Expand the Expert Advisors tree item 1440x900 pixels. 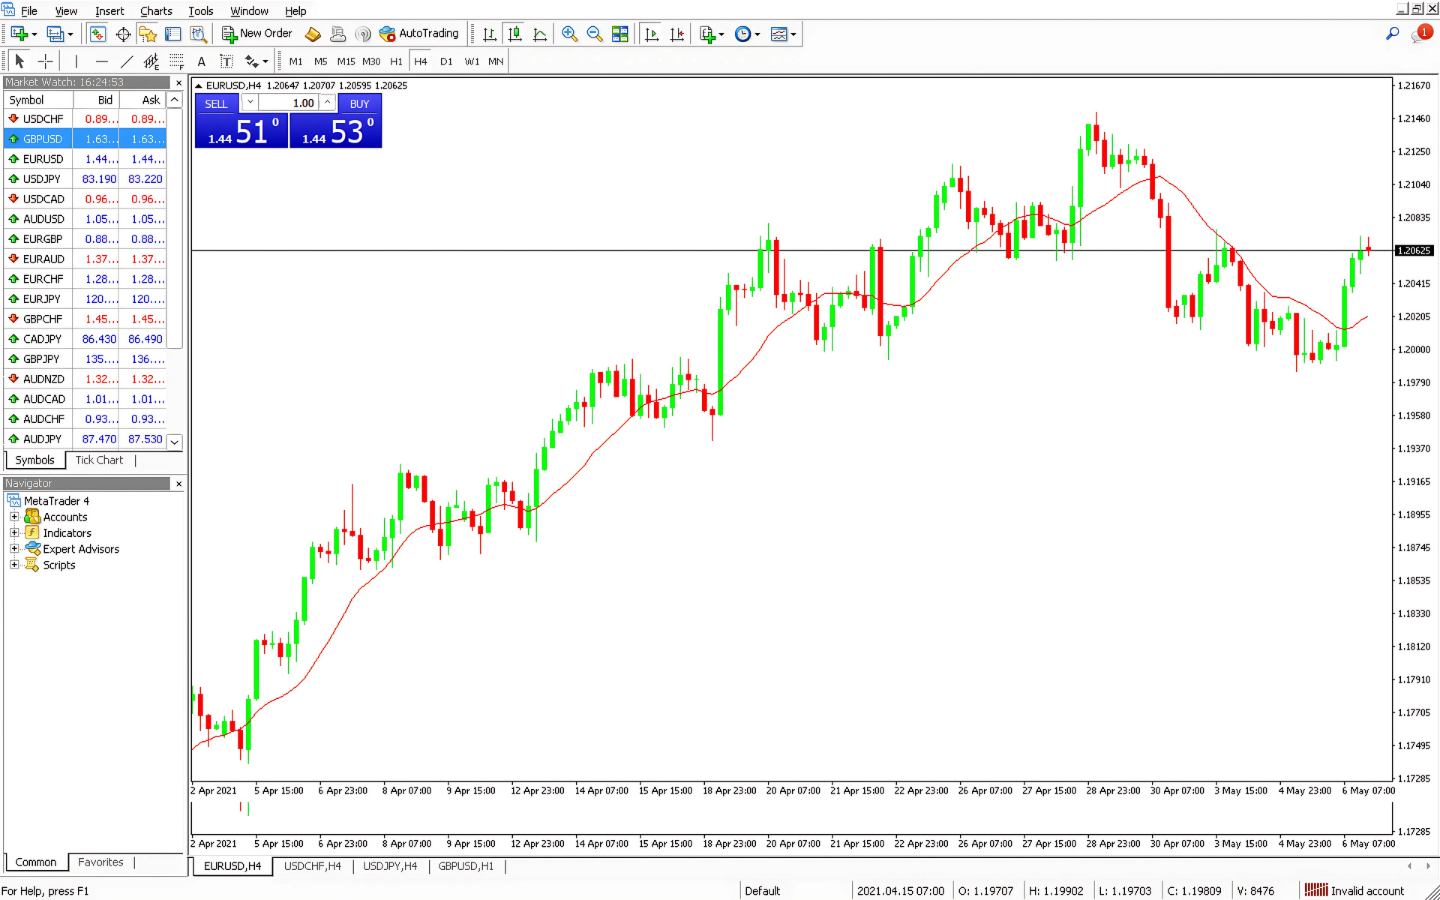coord(14,549)
